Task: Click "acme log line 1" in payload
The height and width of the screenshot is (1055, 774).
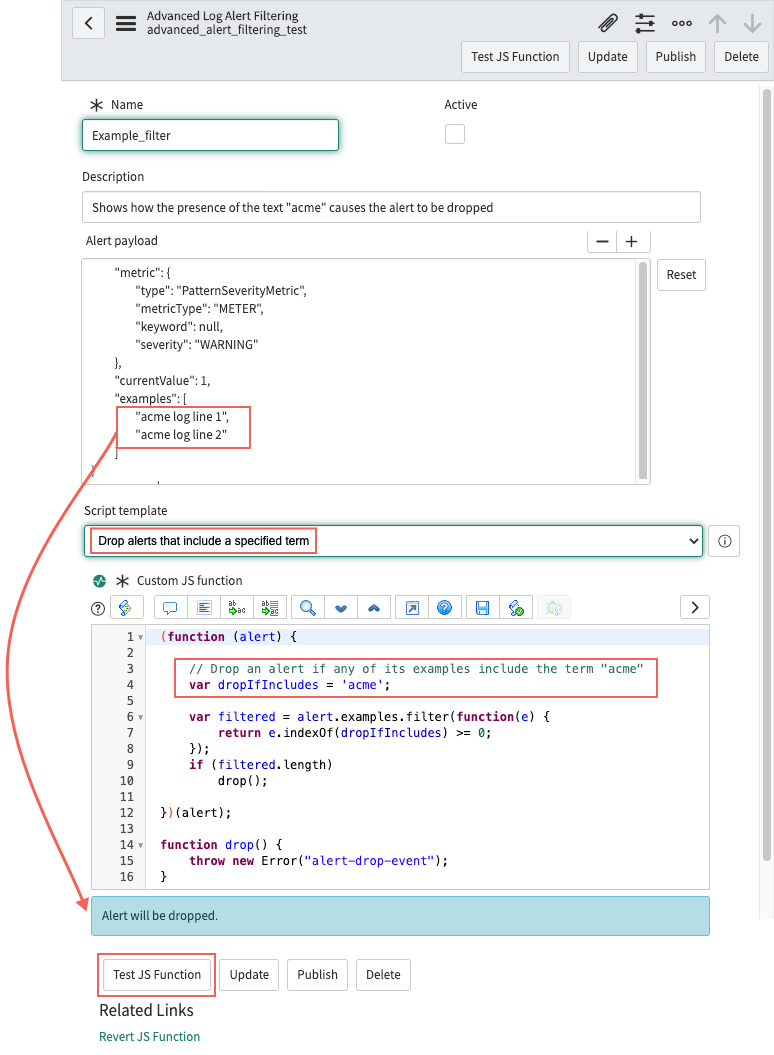Action: (x=182, y=417)
